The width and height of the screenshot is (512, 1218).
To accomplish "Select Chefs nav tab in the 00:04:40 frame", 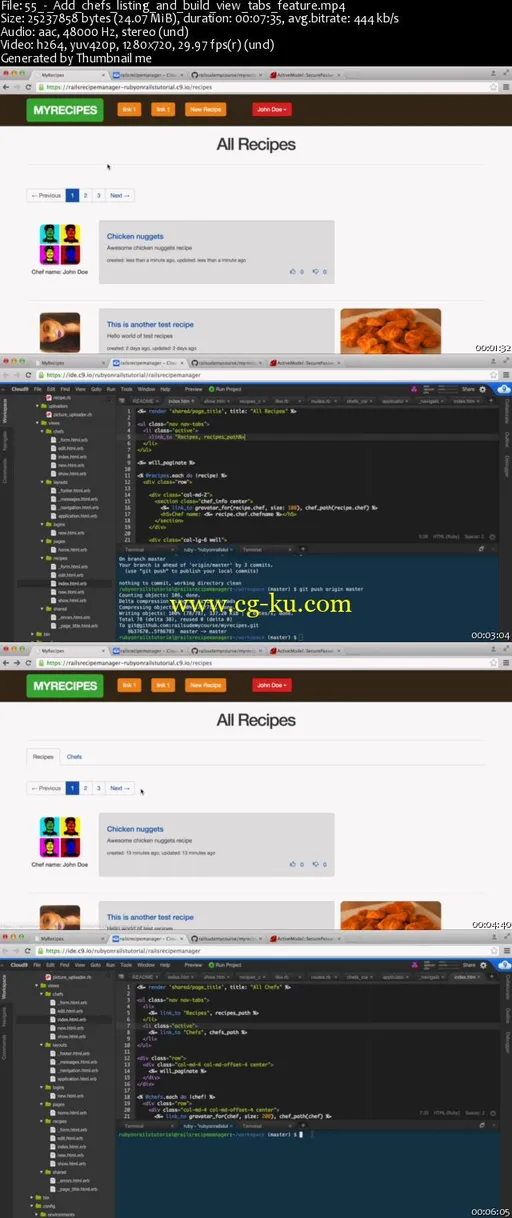I will coord(74,756).
